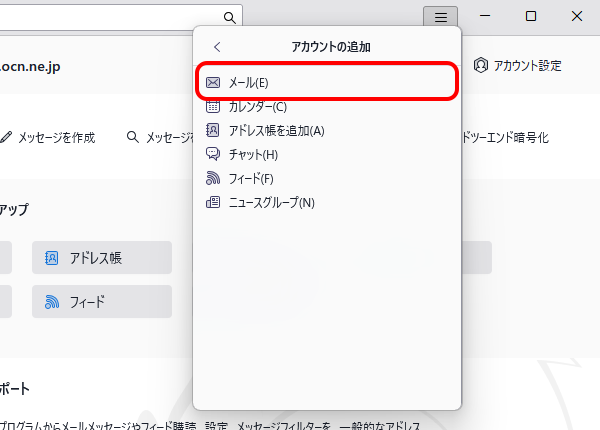600x430 pixels.
Task: Maximize the Thunderbird window
Action: 531,16
